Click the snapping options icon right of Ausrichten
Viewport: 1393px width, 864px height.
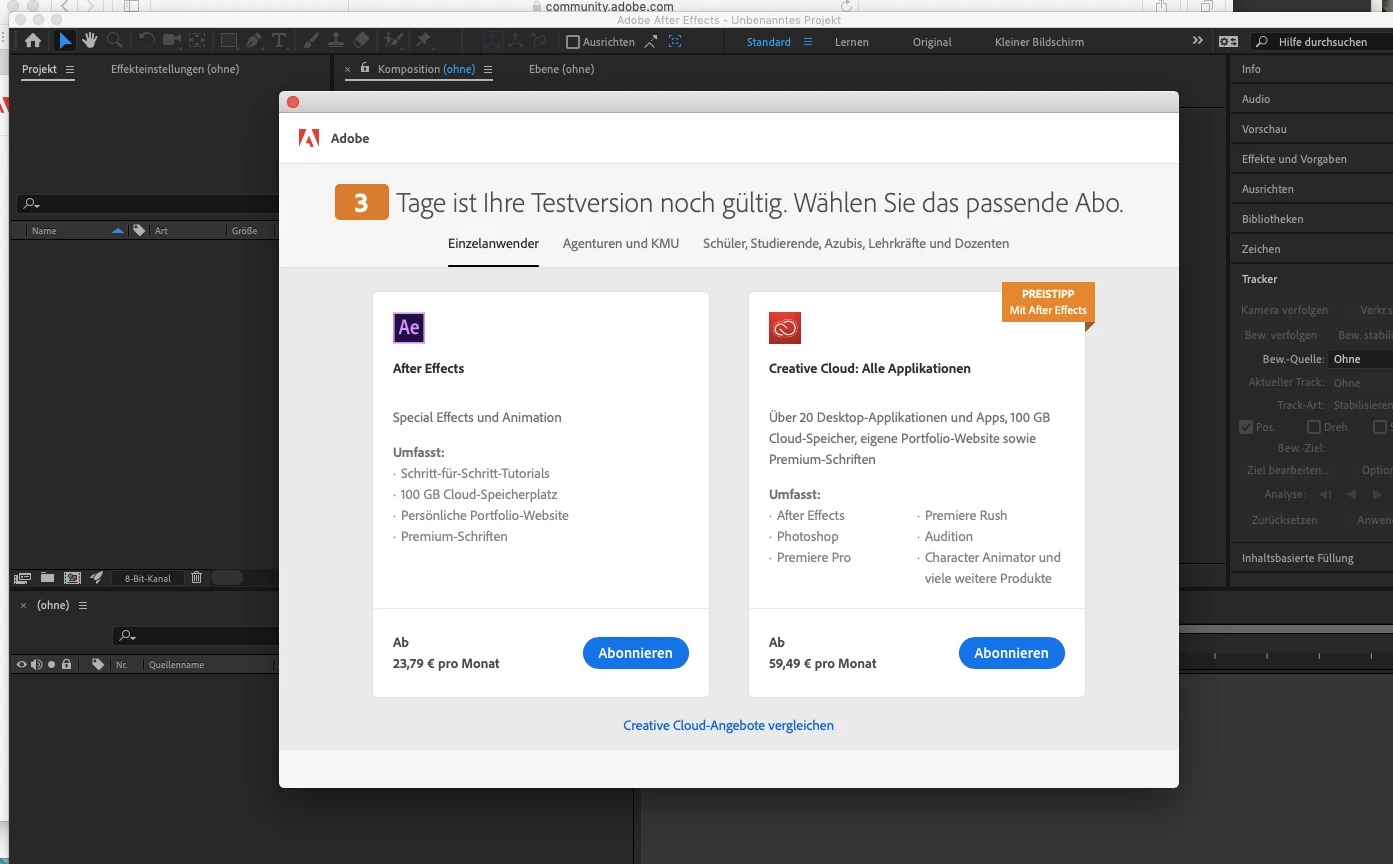click(x=651, y=41)
